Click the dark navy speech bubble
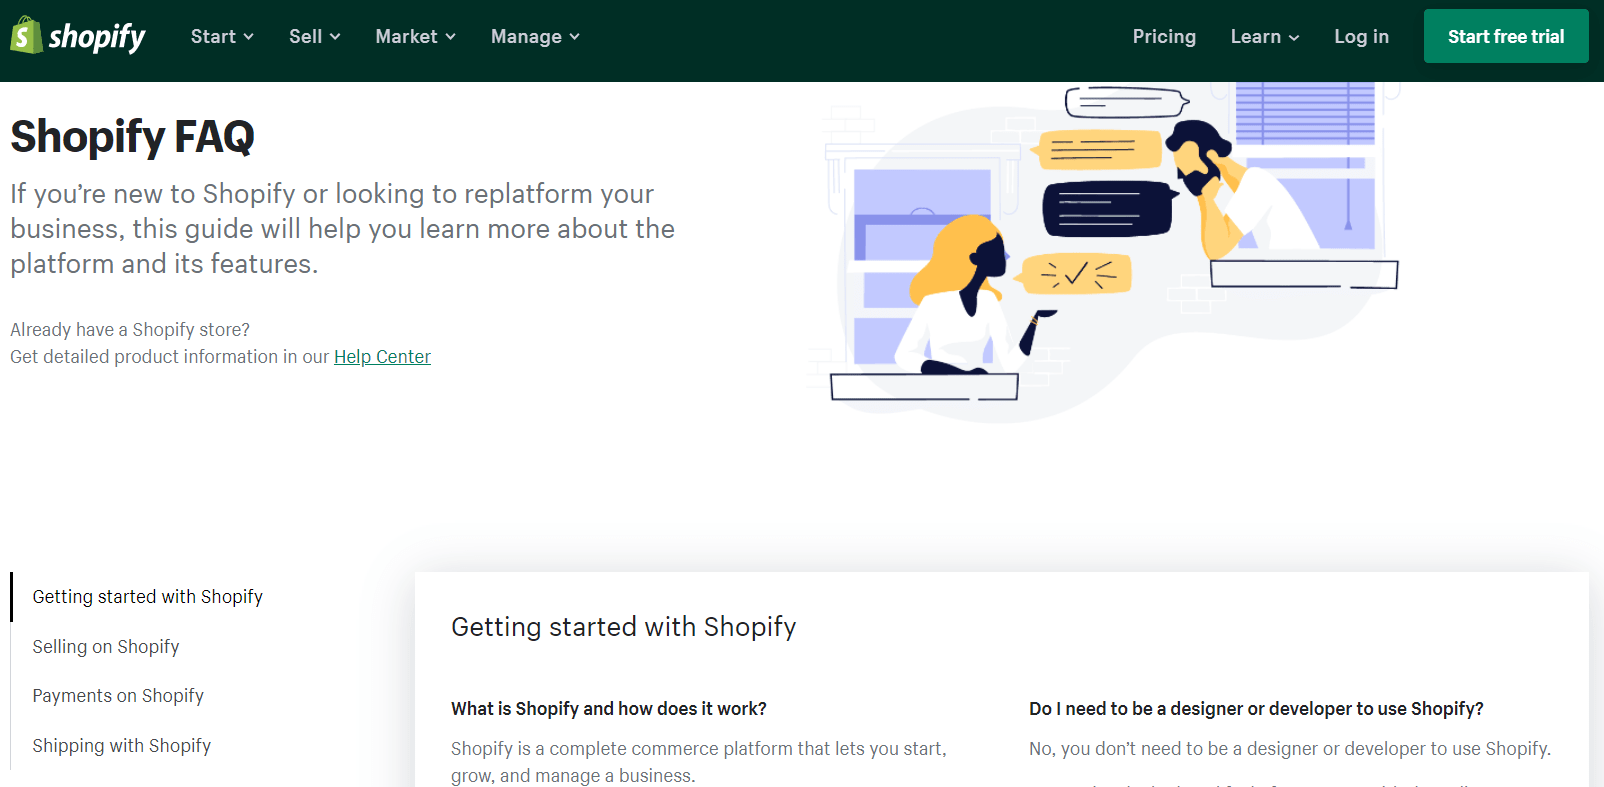 pos(1105,208)
